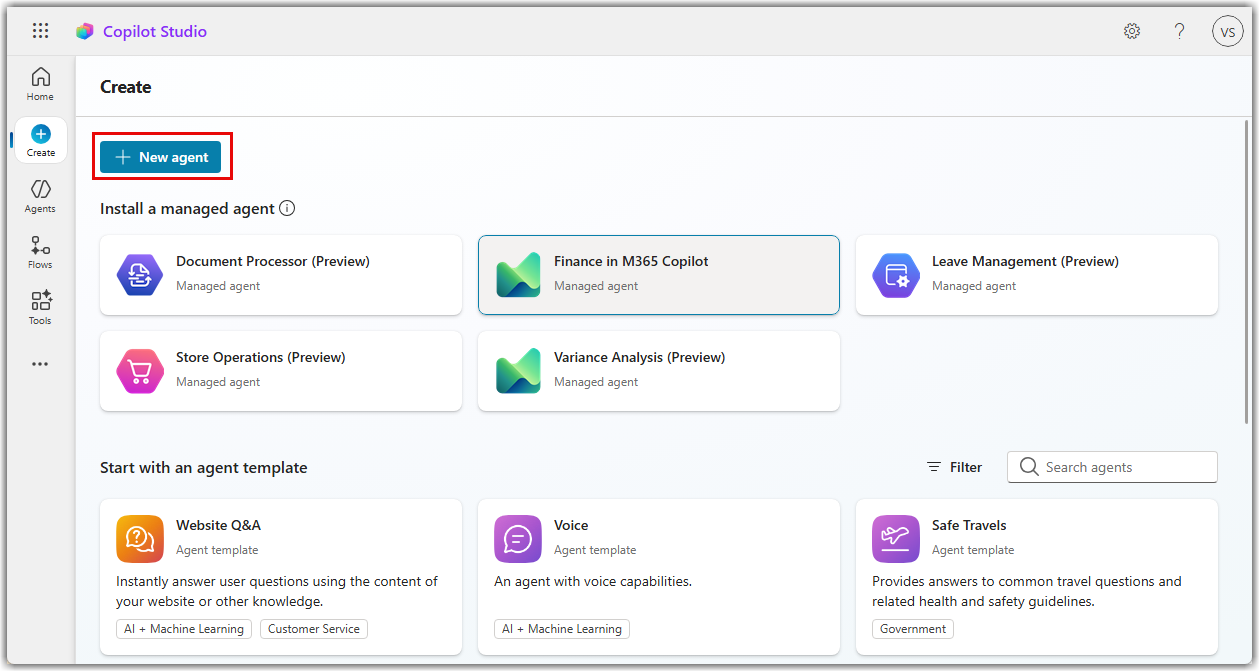
Task: Select the Document Processor (Preview) managed agent
Action: click(281, 275)
